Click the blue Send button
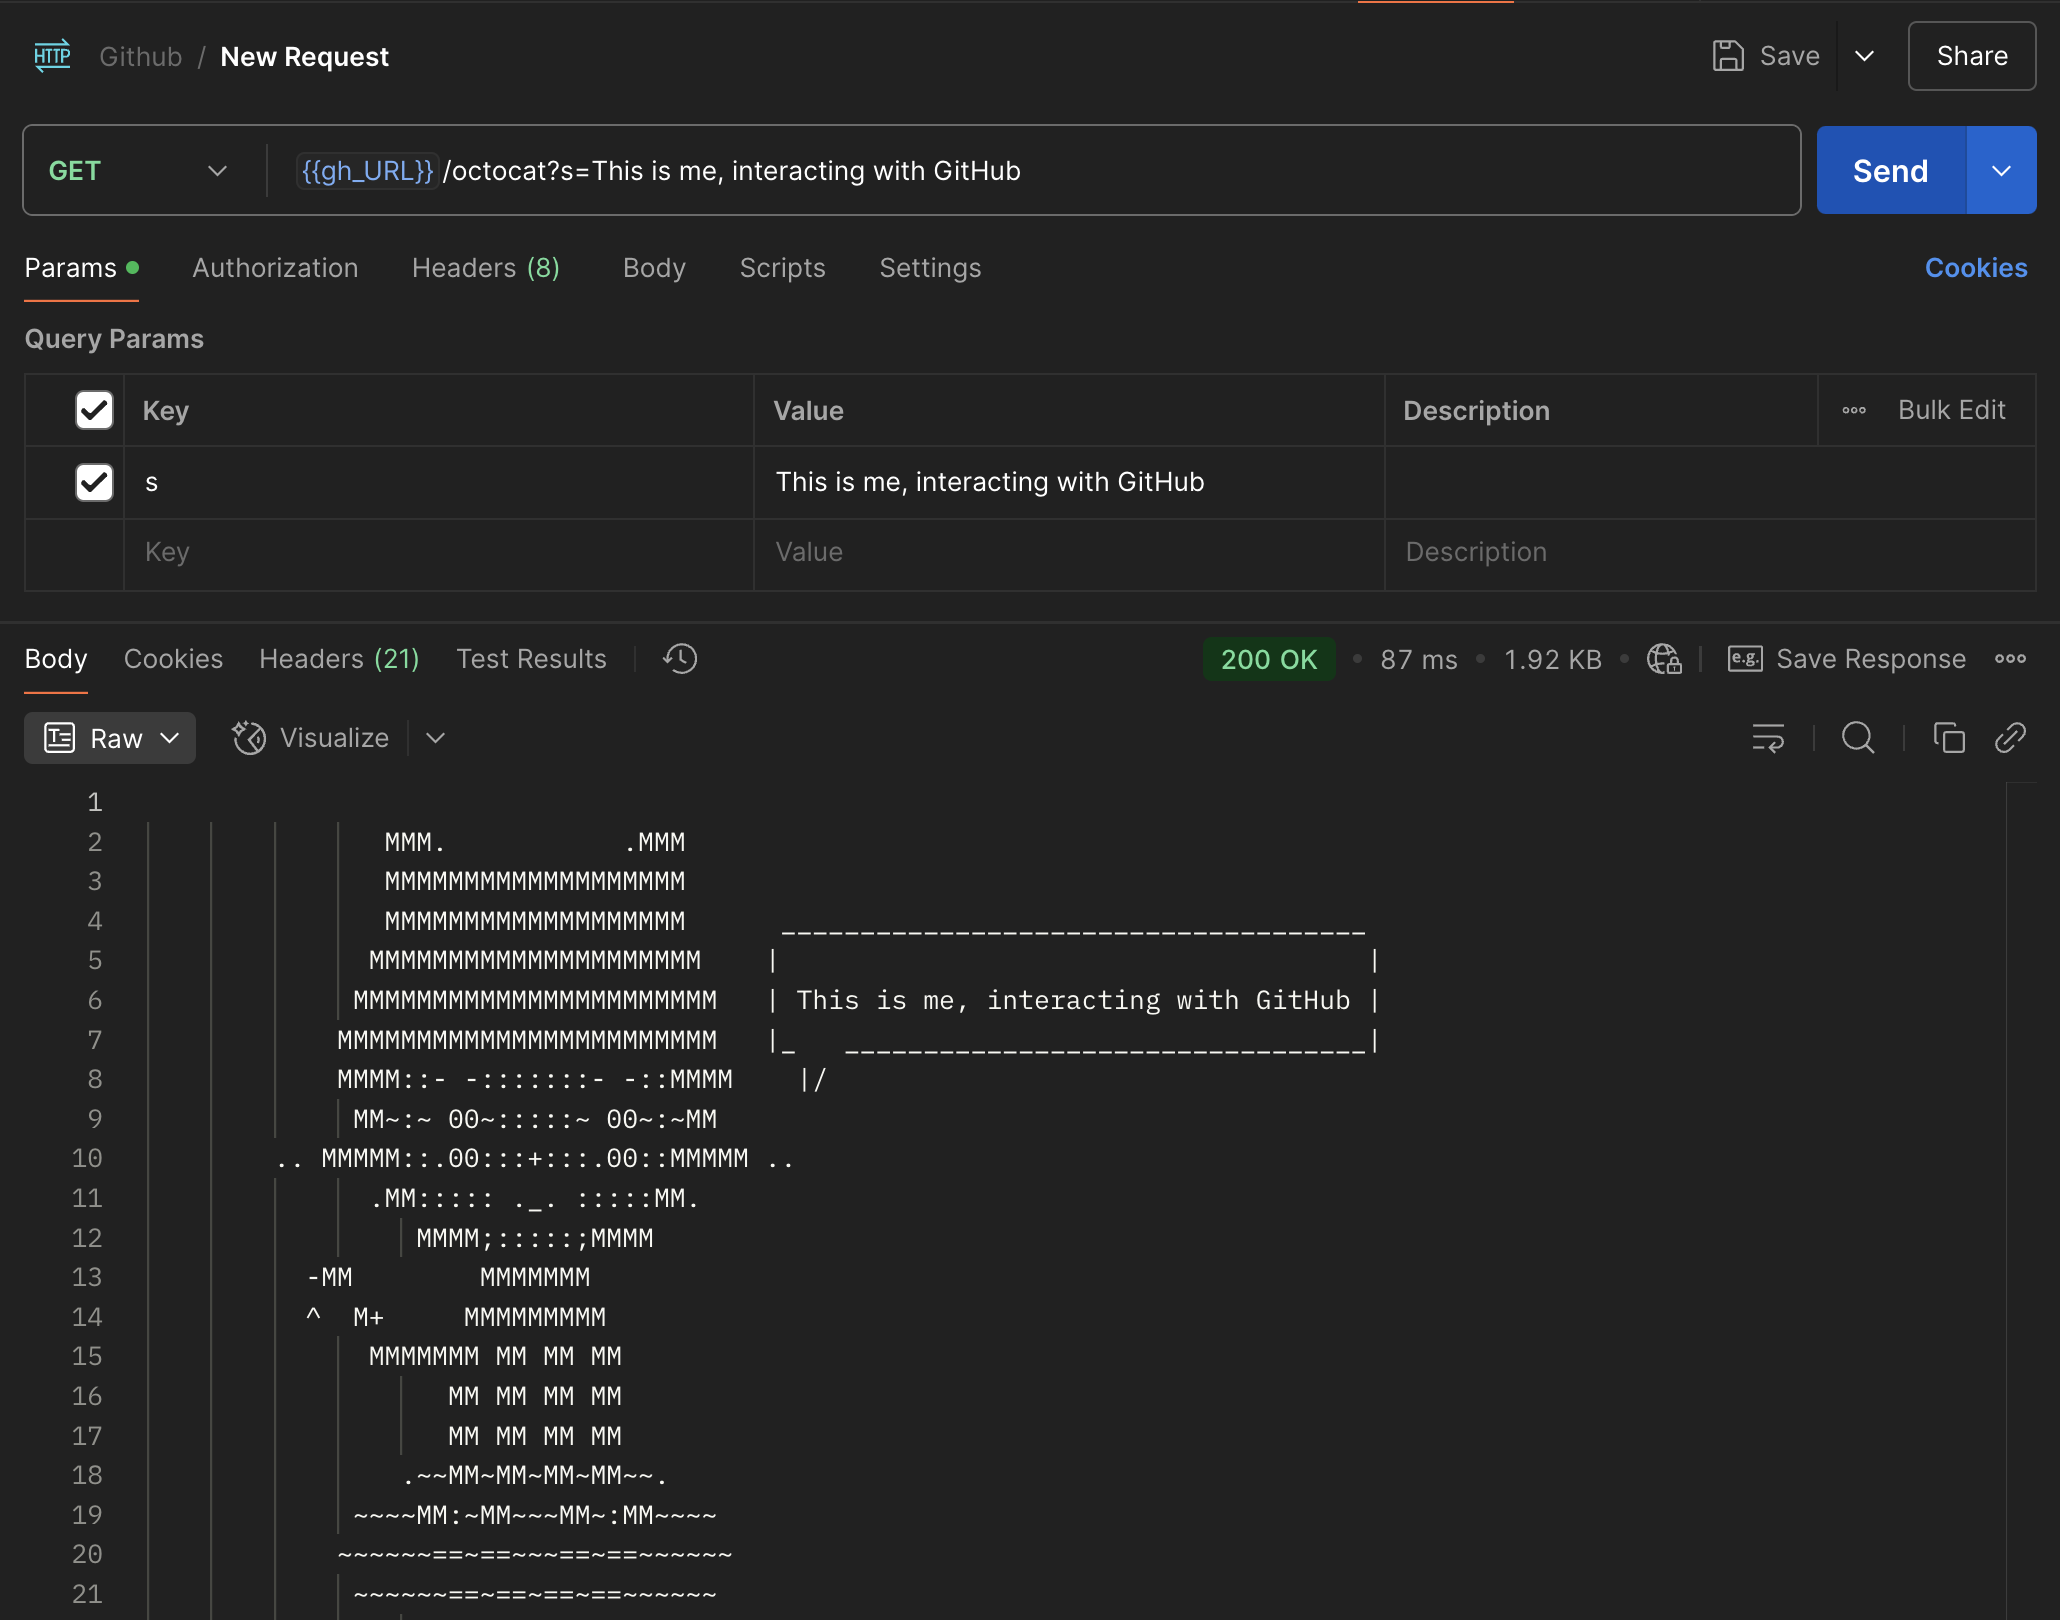 pos(1890,171)
